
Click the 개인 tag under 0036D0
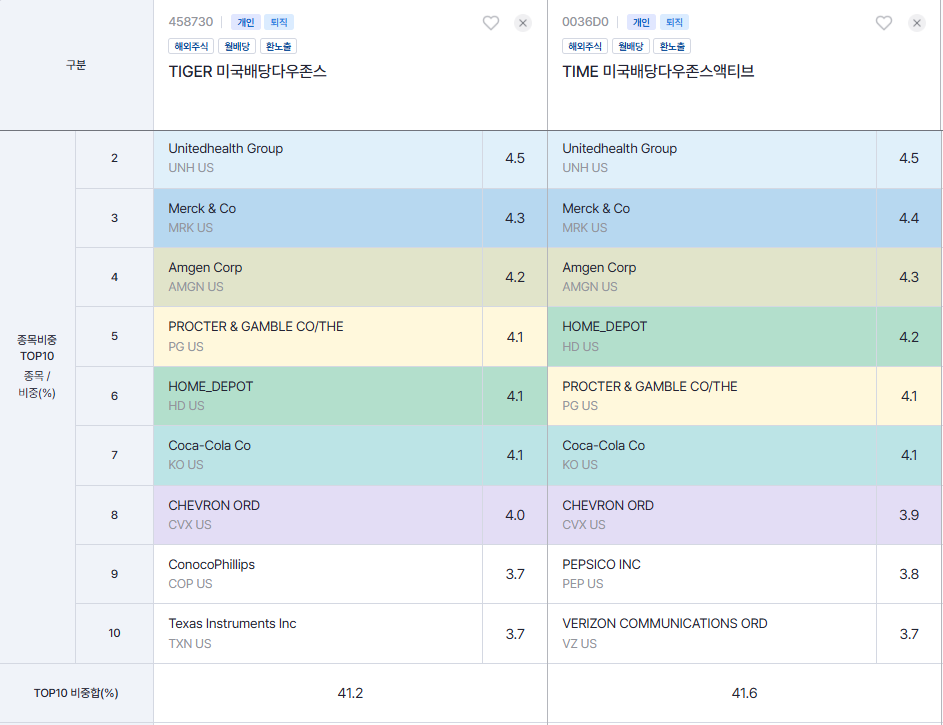(x=641, y=22)
